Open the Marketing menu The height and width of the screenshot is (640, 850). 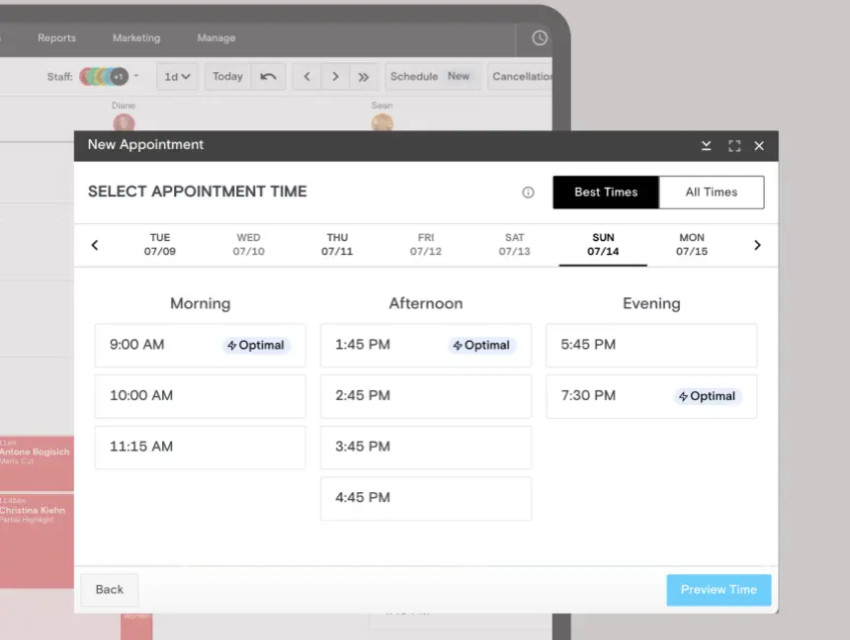click(136, 38)
